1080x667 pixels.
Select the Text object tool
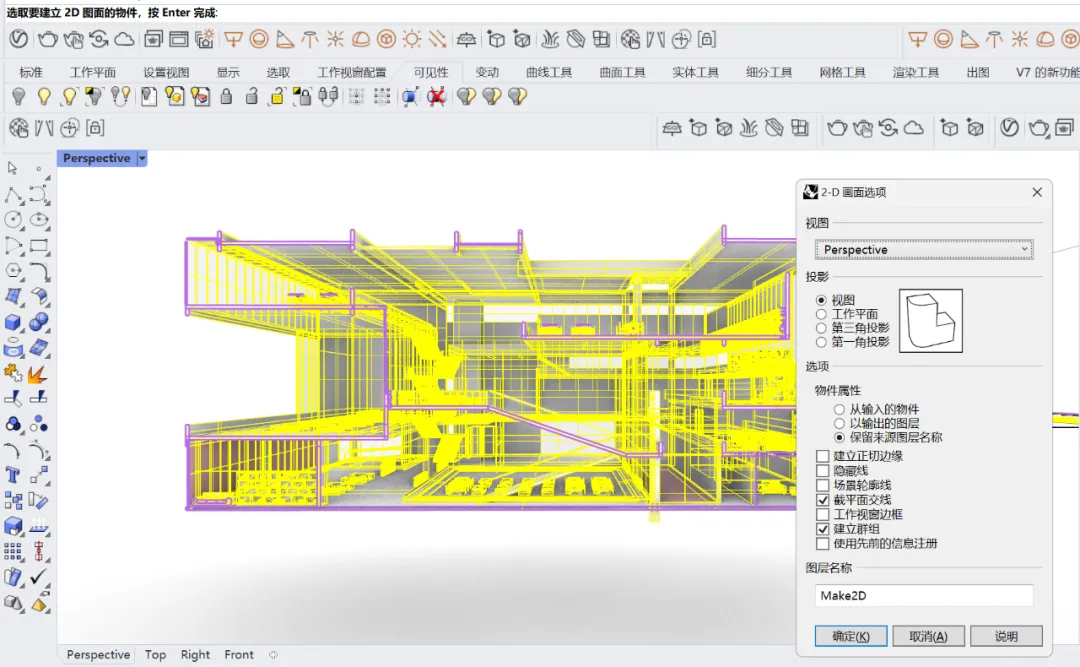tap(13, 475)
